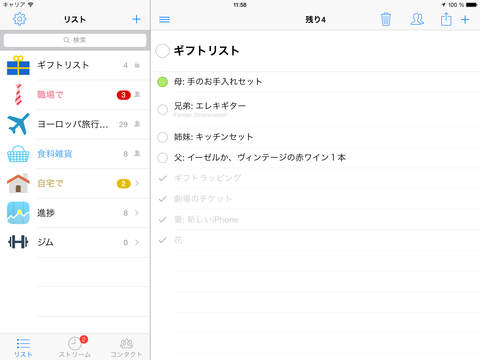Tap the red badge on ストリーム tab
The height and width of the screenshot is (360, 480).
click(84, 339)
